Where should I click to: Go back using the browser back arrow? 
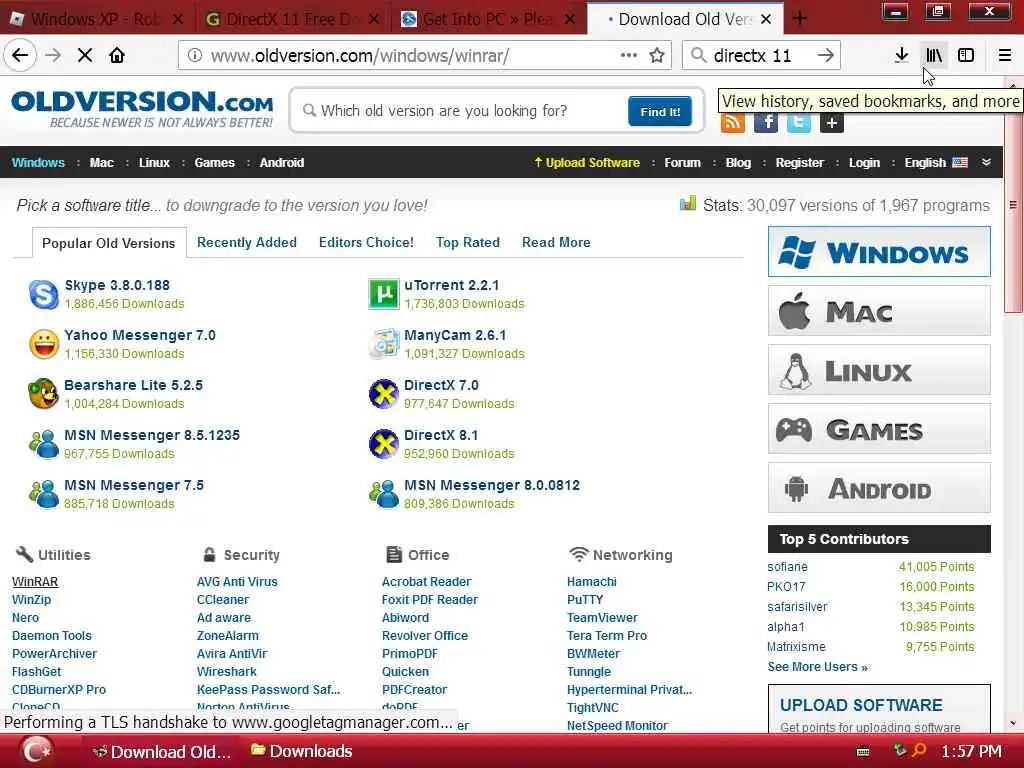pyautogui.click(x=20, y=56)
